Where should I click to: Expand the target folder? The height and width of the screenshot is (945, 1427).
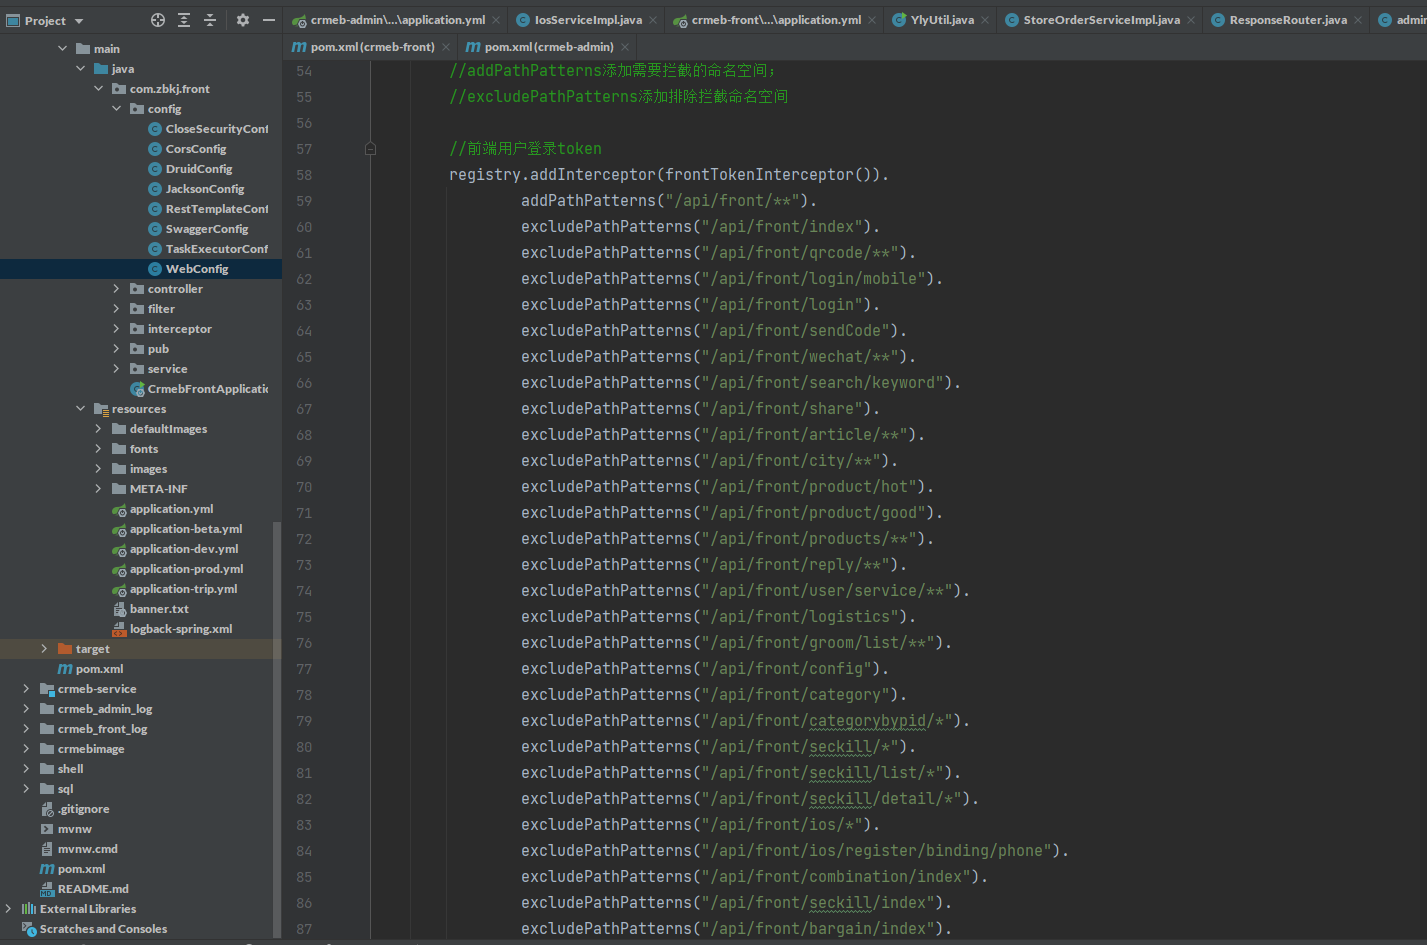click(44, 648)
